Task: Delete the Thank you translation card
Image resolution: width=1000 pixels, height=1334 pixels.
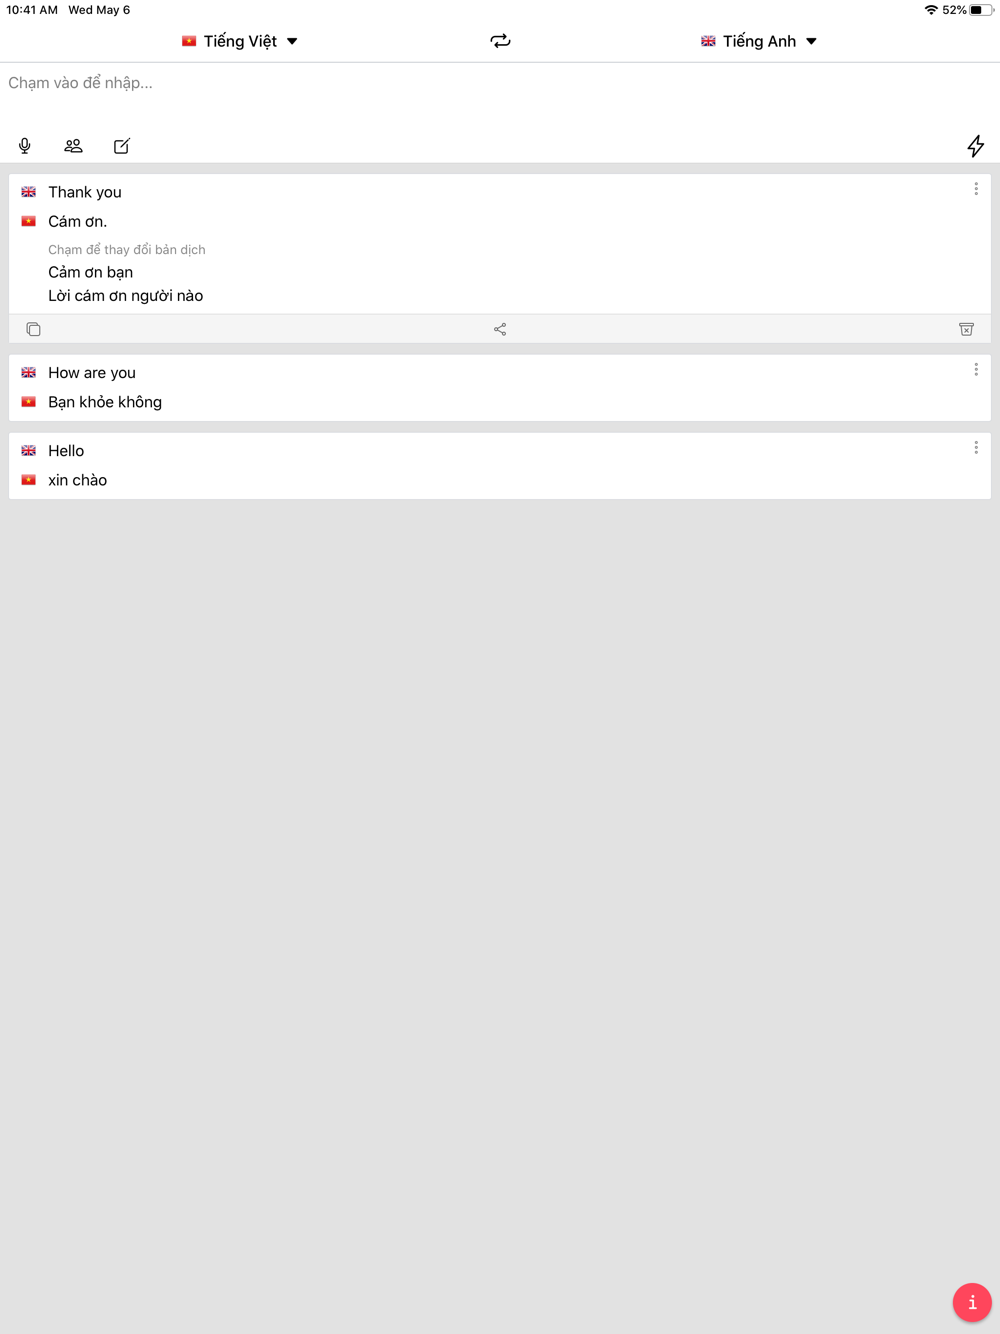Action: (x=966, y=329)
